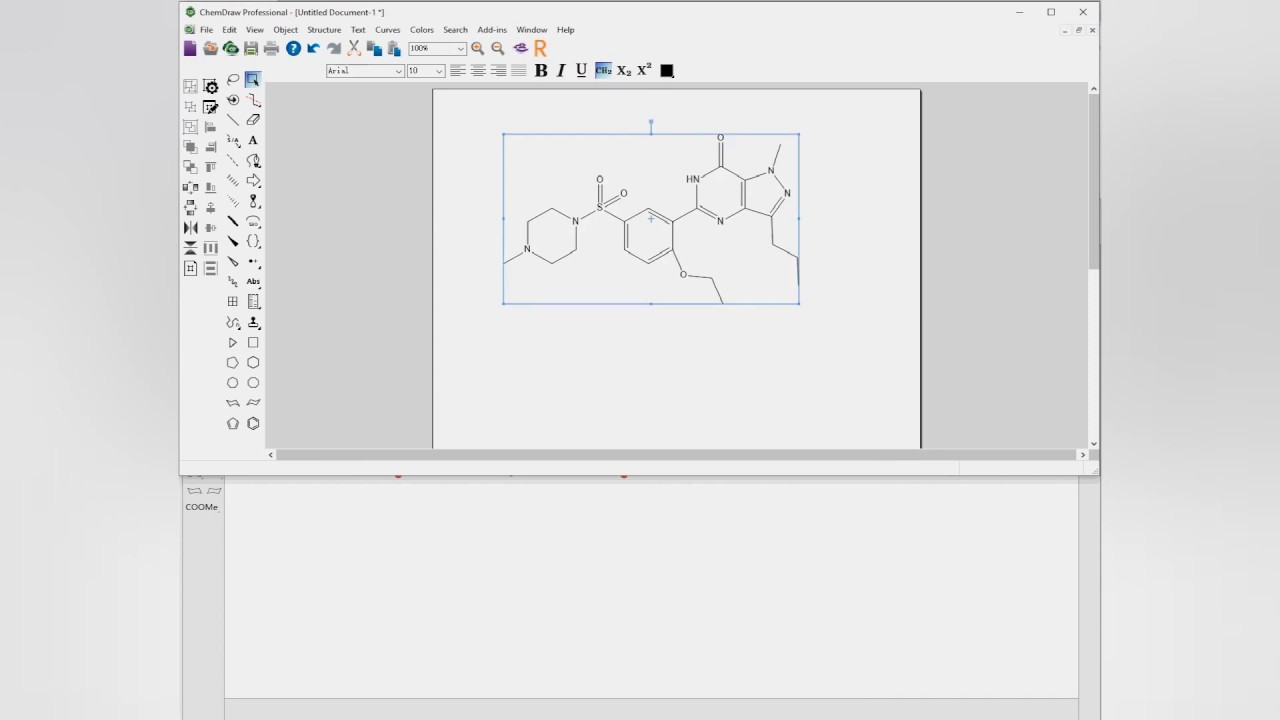Select the bold wedge bond tool

233,241
